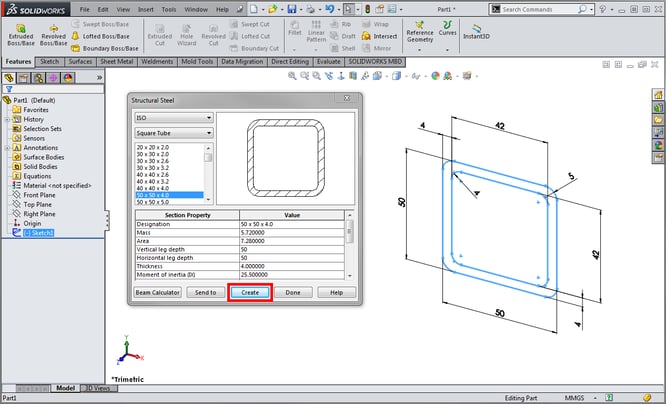This screenshot has height=404, width=666.
Task: Open the Reference Geometry dropdown arrow
Action: point(420,50)
